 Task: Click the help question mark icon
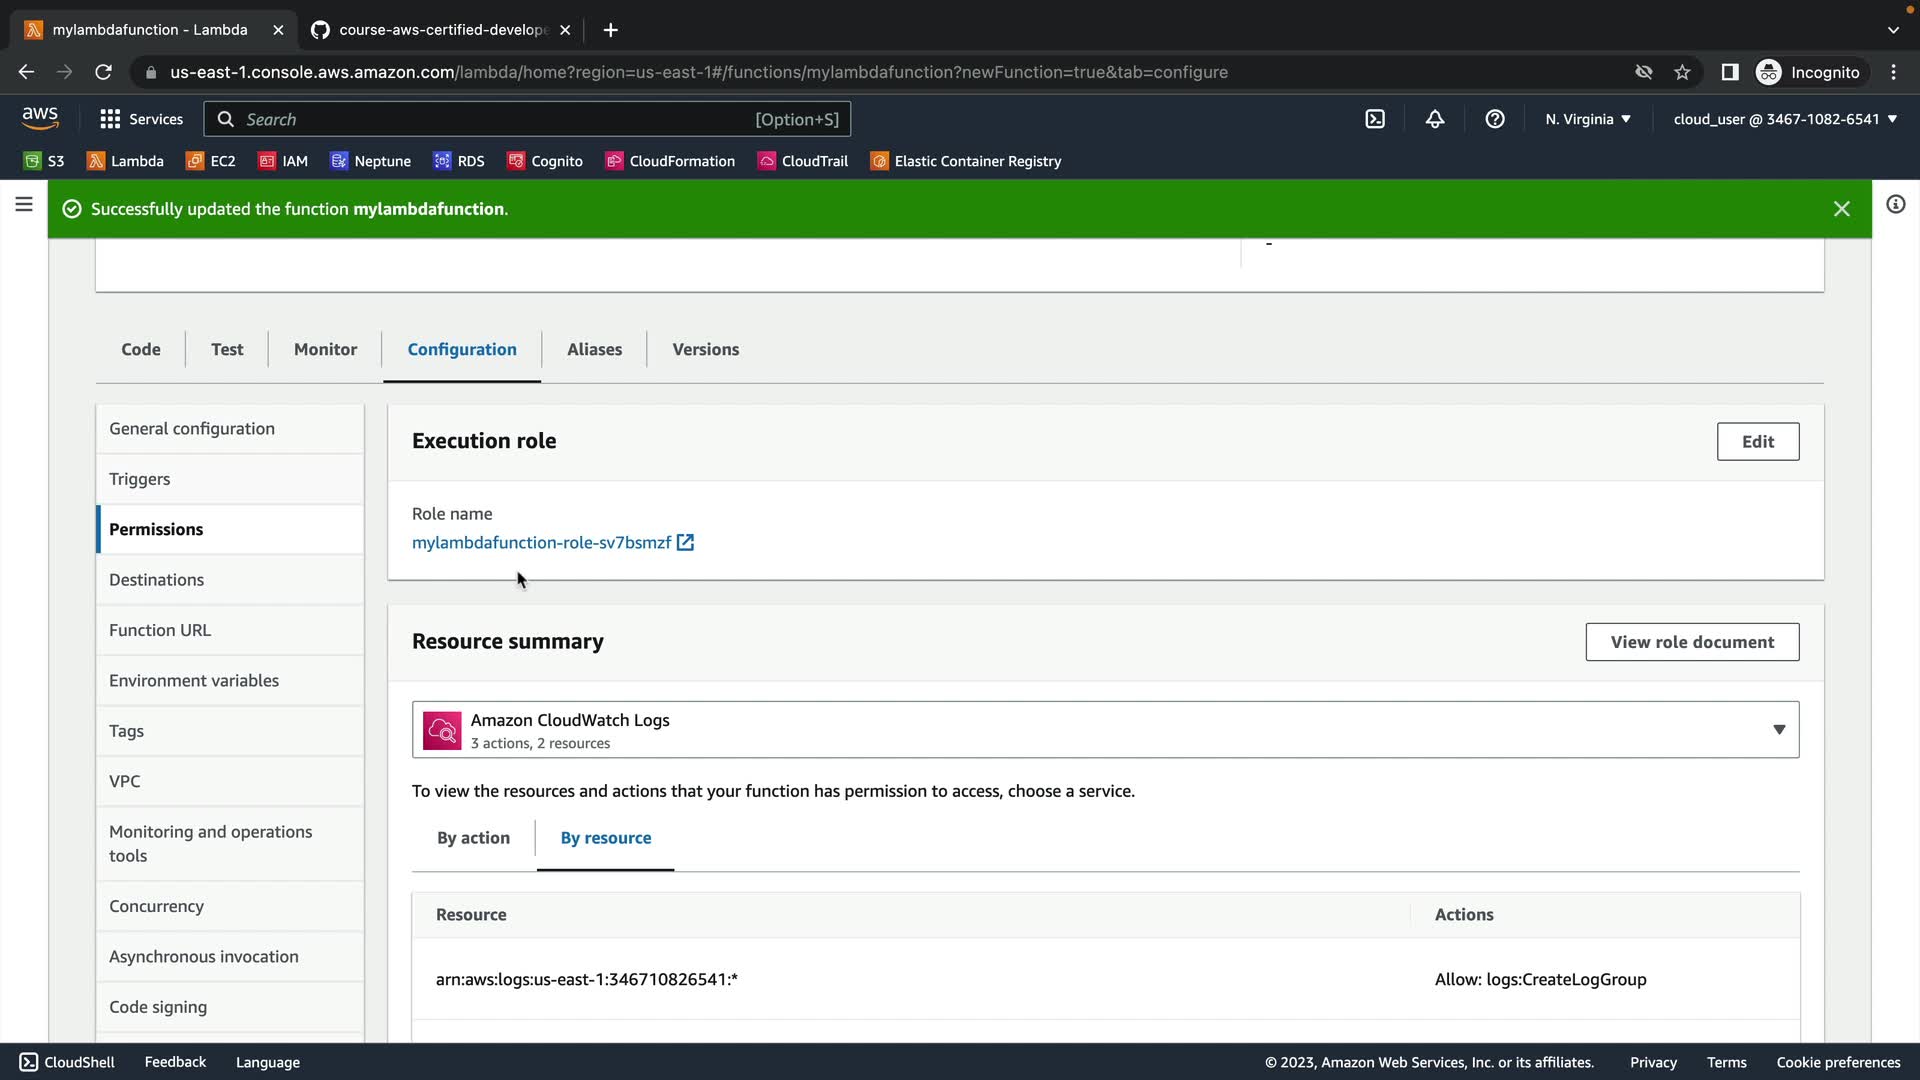pyautogui.click(x=1495, y=119)
